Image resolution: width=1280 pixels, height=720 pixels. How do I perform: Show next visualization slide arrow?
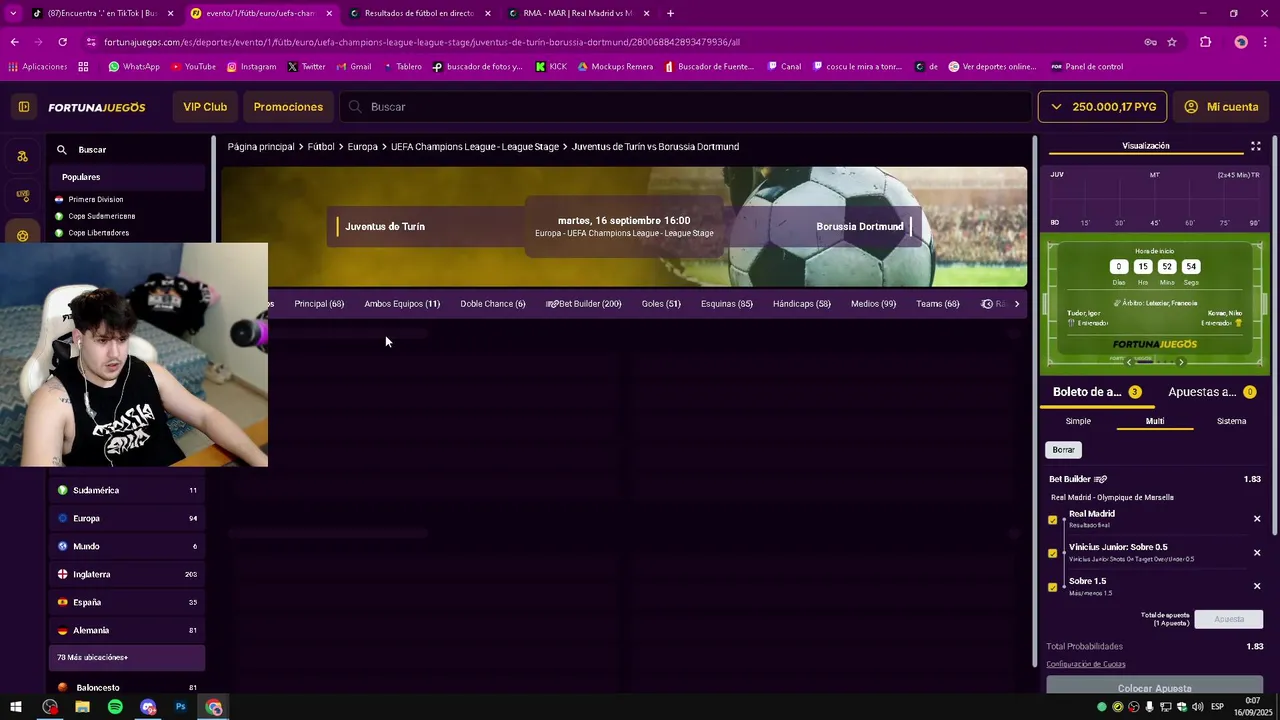coord(1181,362)
